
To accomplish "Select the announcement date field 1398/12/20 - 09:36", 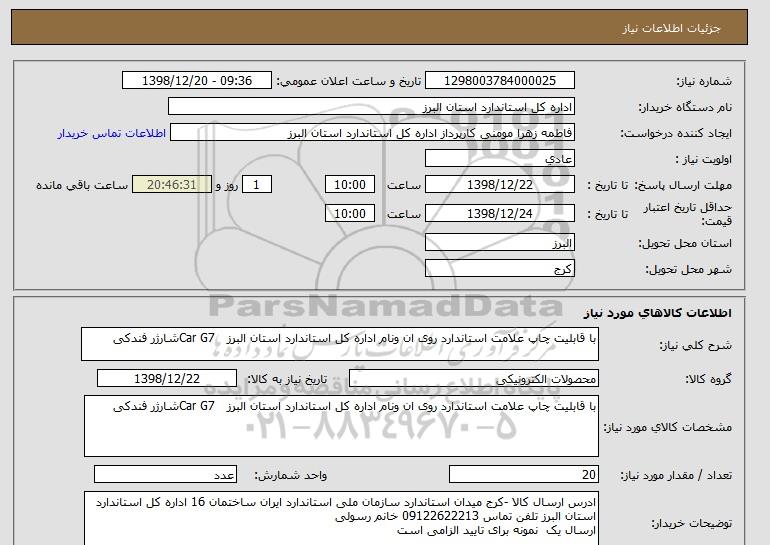I will coord(196,81).
